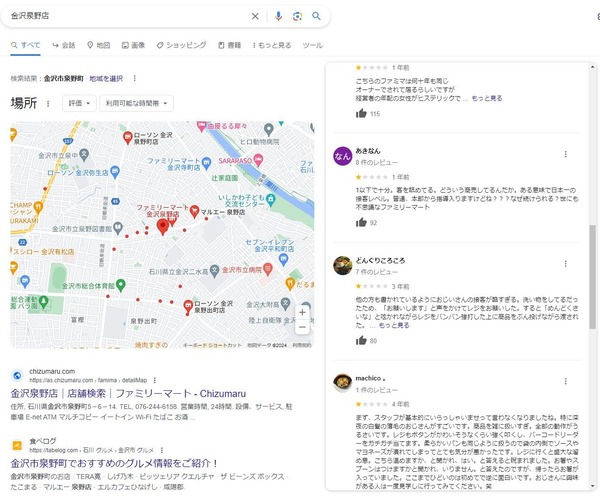The image size is (600, 497).
Task: Click SARARASO hotel map marker
Action: pyautogui.click(x=259, y=160)
